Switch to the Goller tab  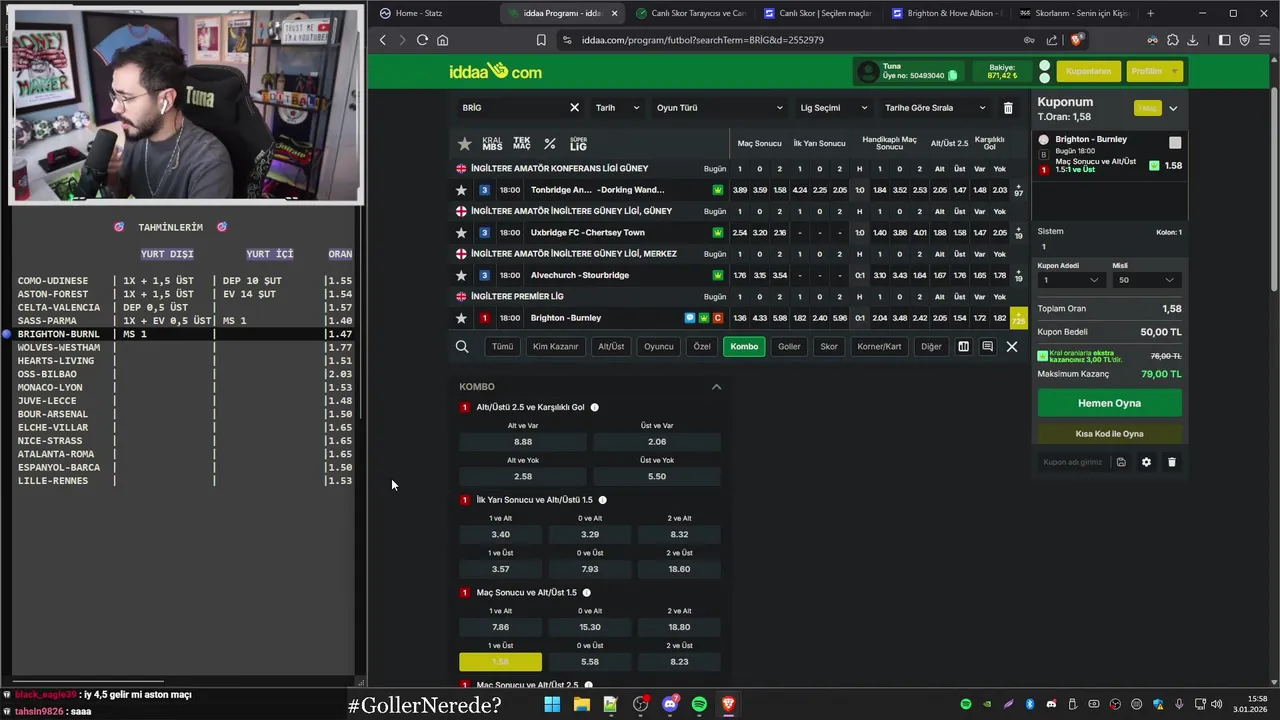point(789,347)
